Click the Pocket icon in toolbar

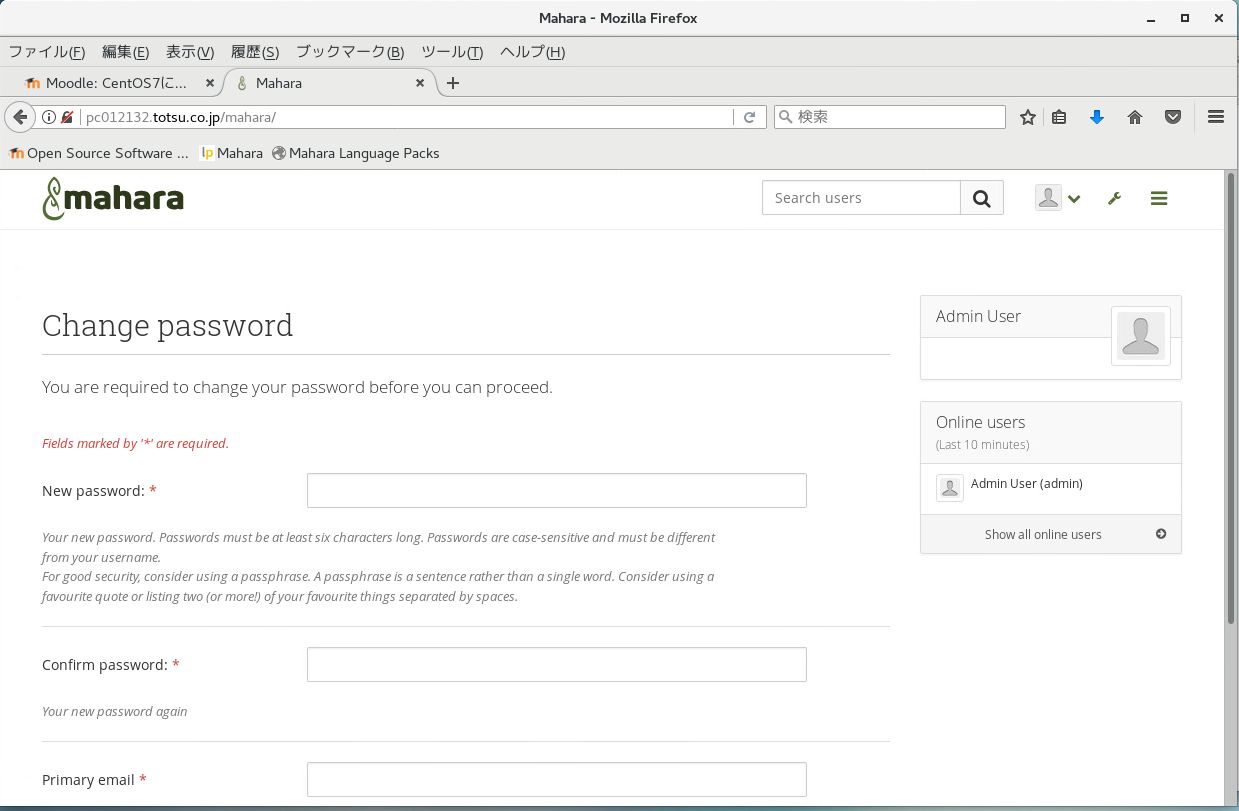(1172, 117)
